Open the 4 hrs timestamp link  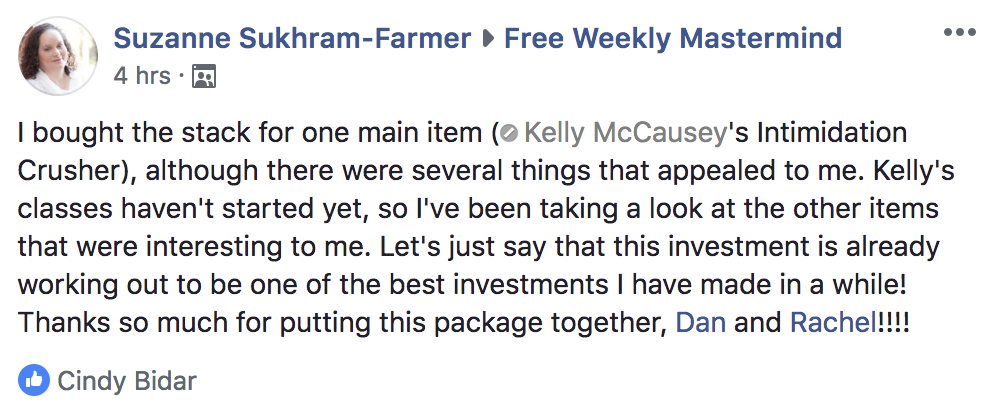pyautogui.click(x=142, y=76)
